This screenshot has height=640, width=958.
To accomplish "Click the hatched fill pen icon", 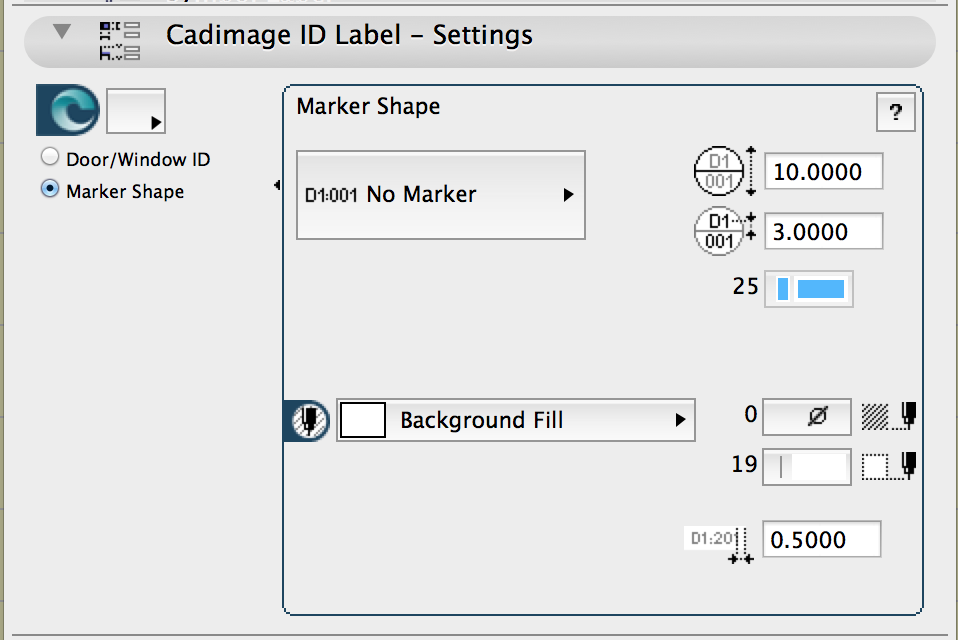I will coord(889,416).
